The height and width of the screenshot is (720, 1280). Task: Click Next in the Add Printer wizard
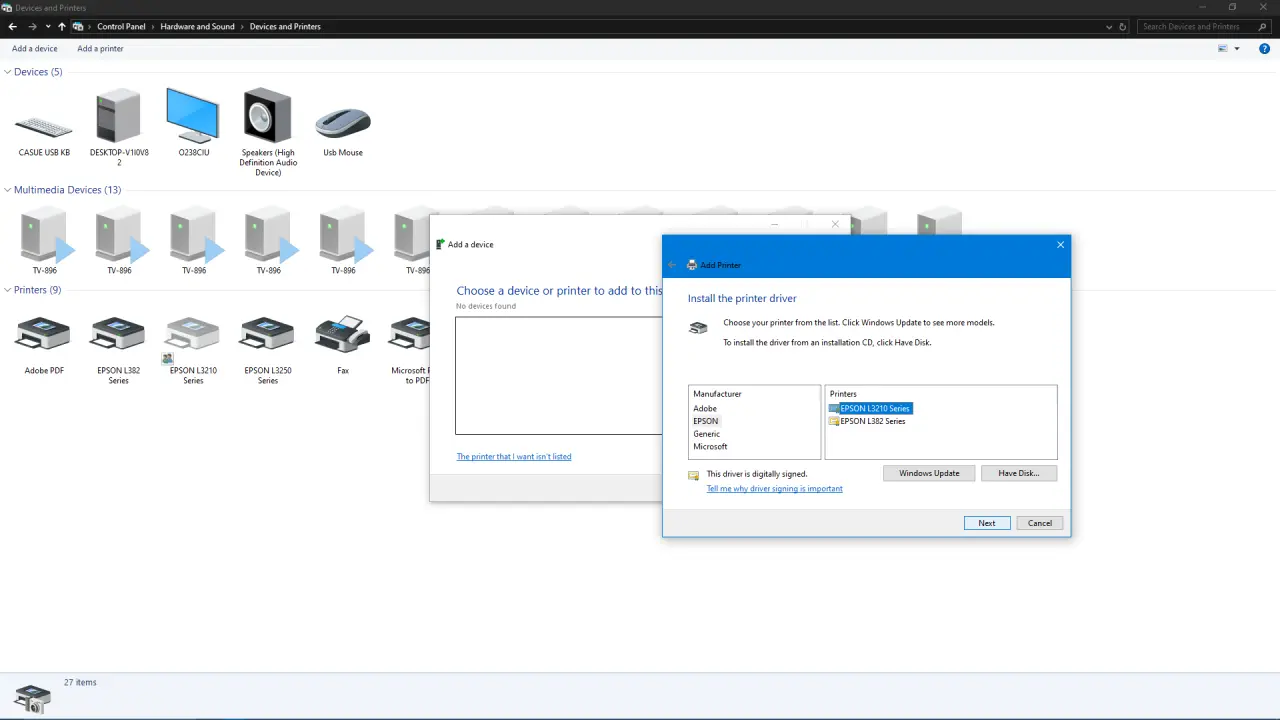[x=987, y=523]
